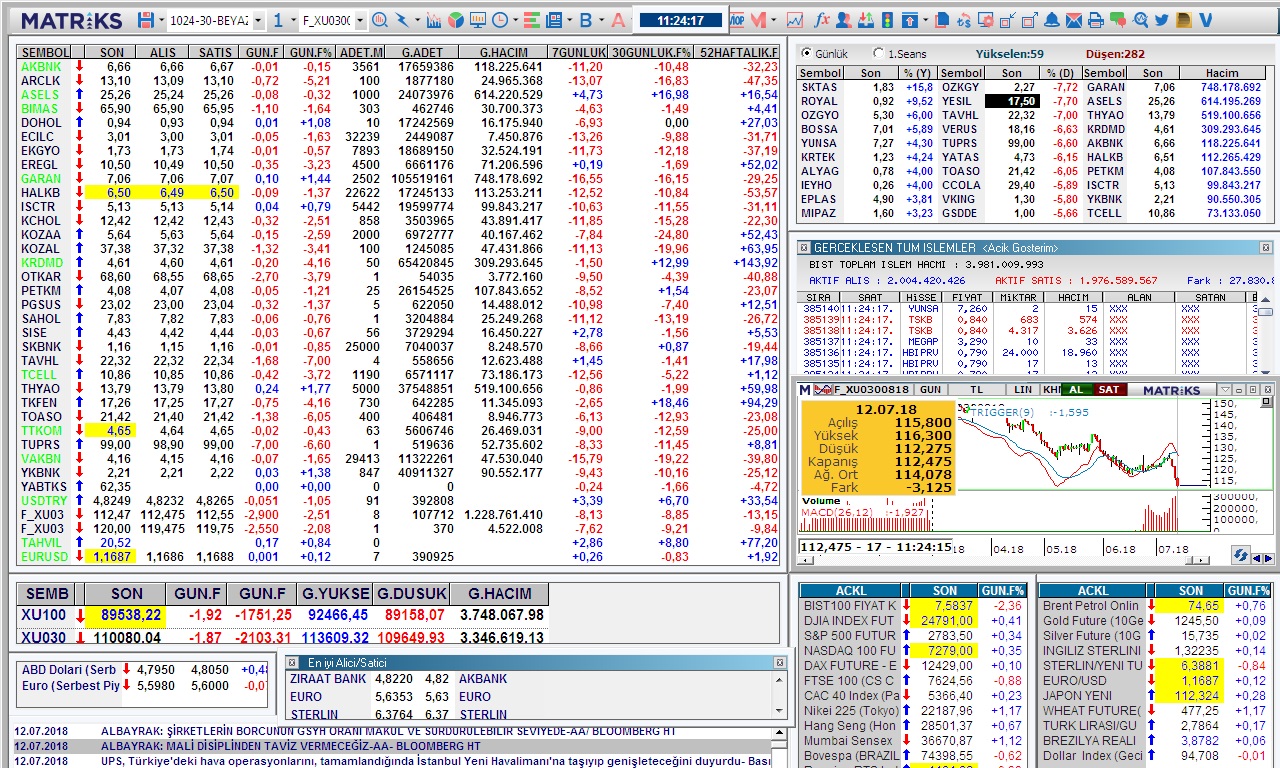Expand the arrow beside the B icon

(x=601, y=20)
